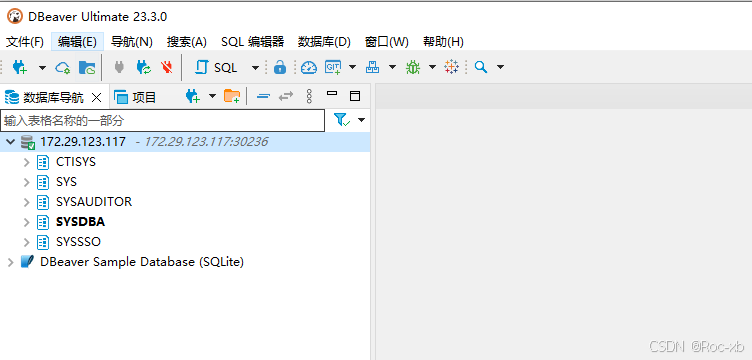The height and width of the screenshot is (360, 752).
Task: Open the new connection dropdown arrow in main toolbar
Action: pyautogui.click(x=42, y=68)
